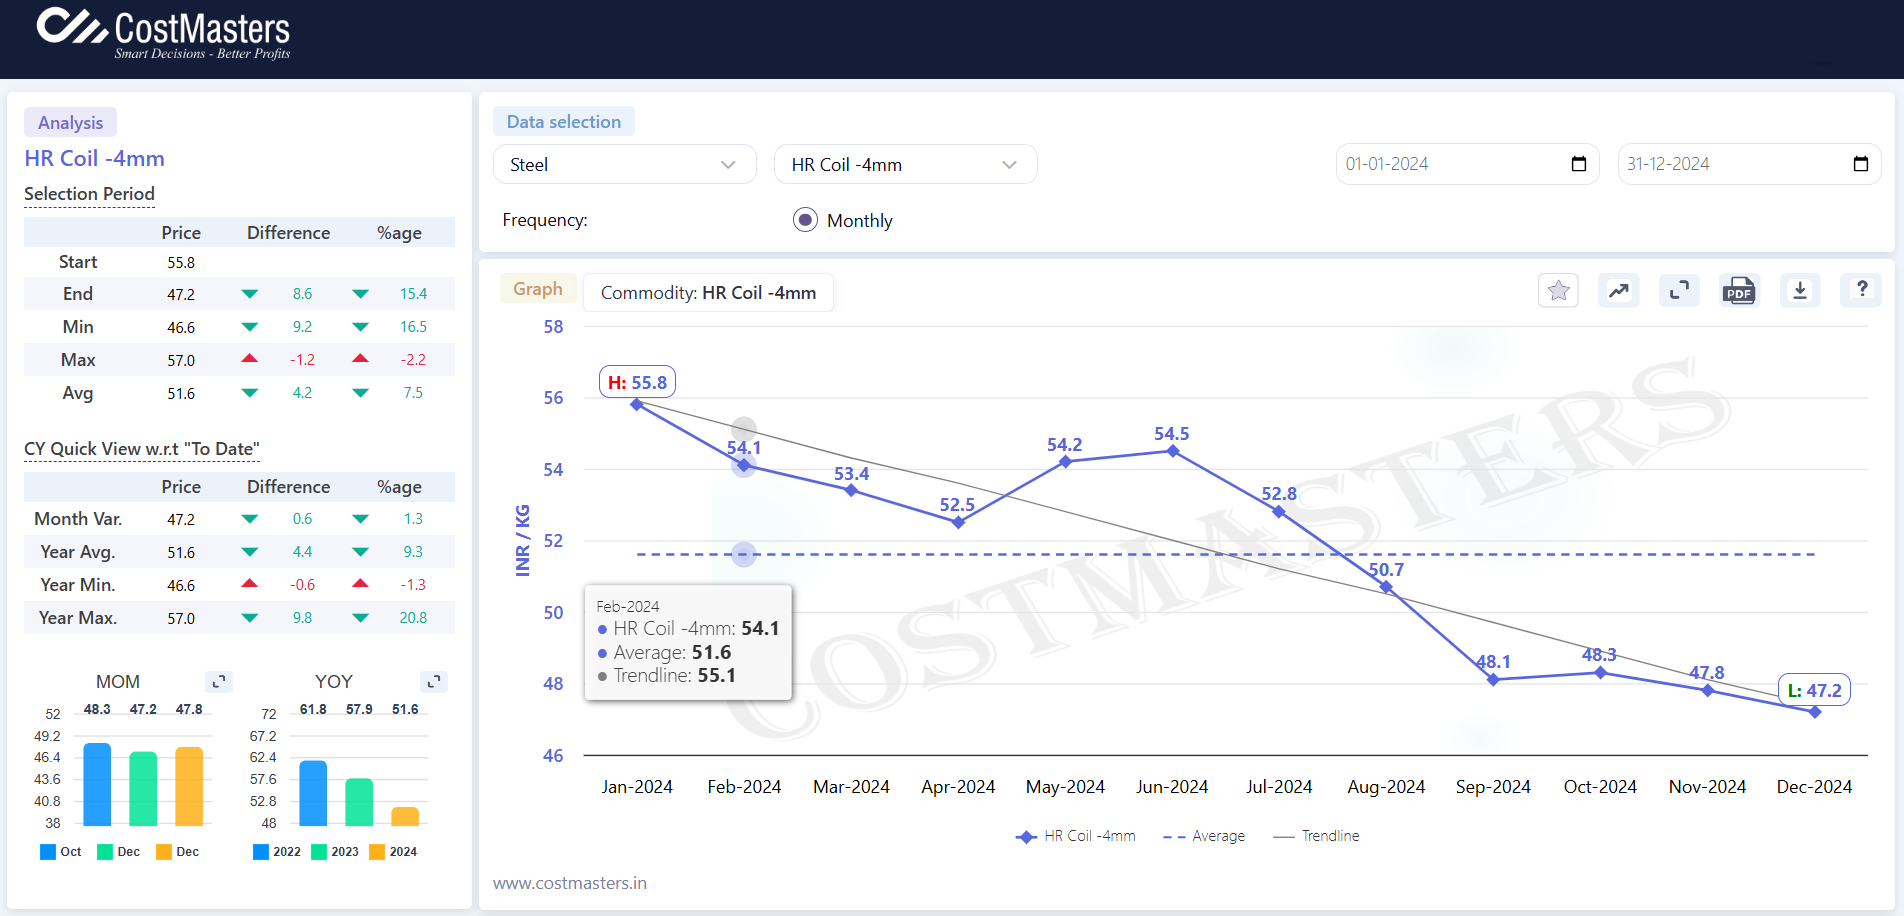Export the graph as PDF
1904x916 pixels.
tap(1739, 291)
